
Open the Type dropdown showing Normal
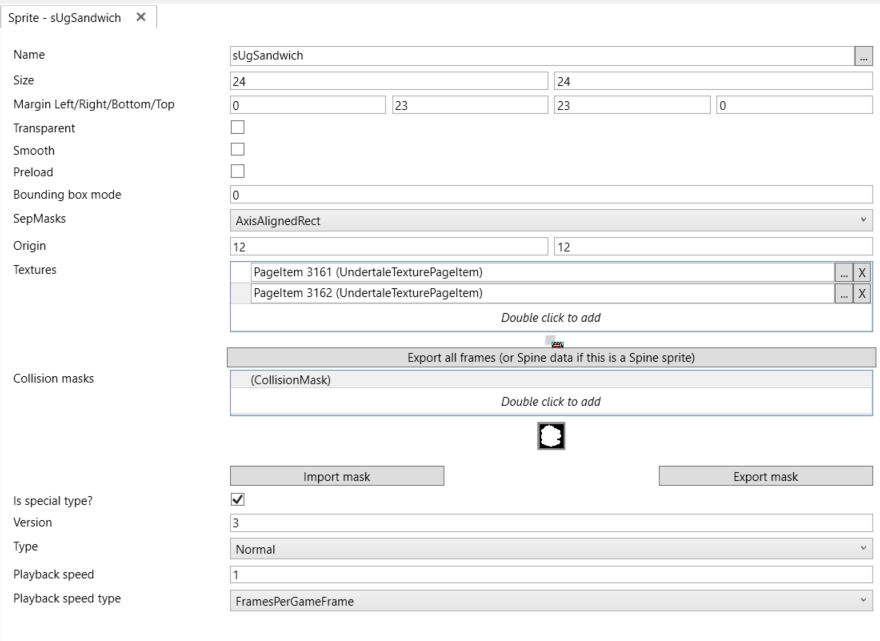click(551, 549)
